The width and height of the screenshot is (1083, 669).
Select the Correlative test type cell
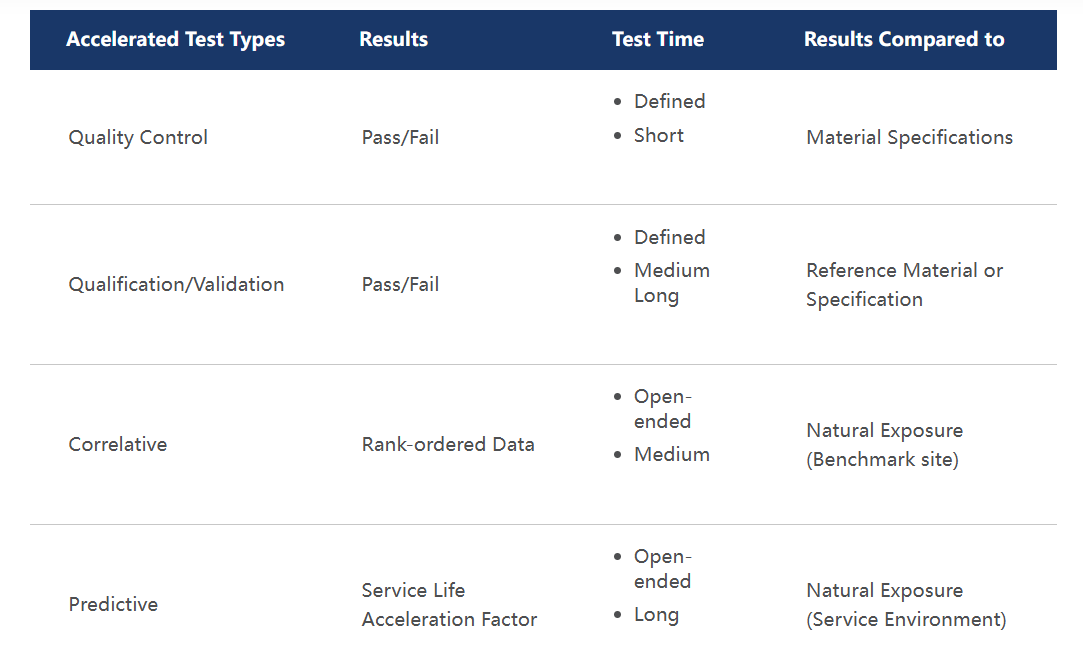[117, 444]
